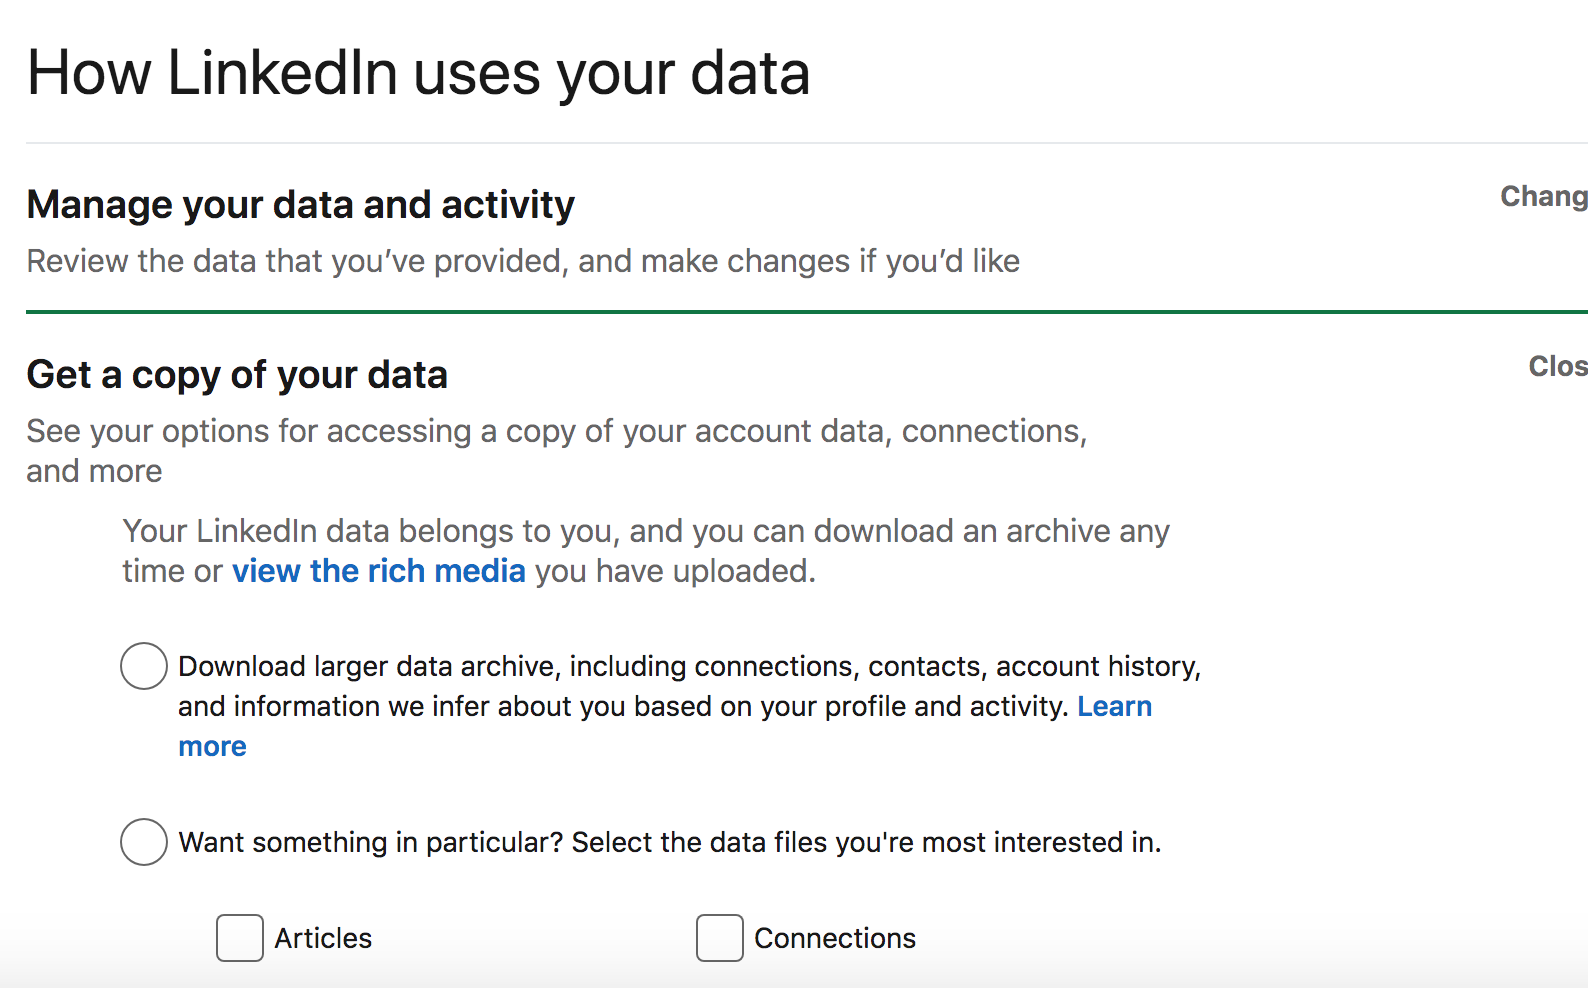The image size is (1588, 988).
Task: Close the Get a copy of your data section
Action: click(1557, 367)
